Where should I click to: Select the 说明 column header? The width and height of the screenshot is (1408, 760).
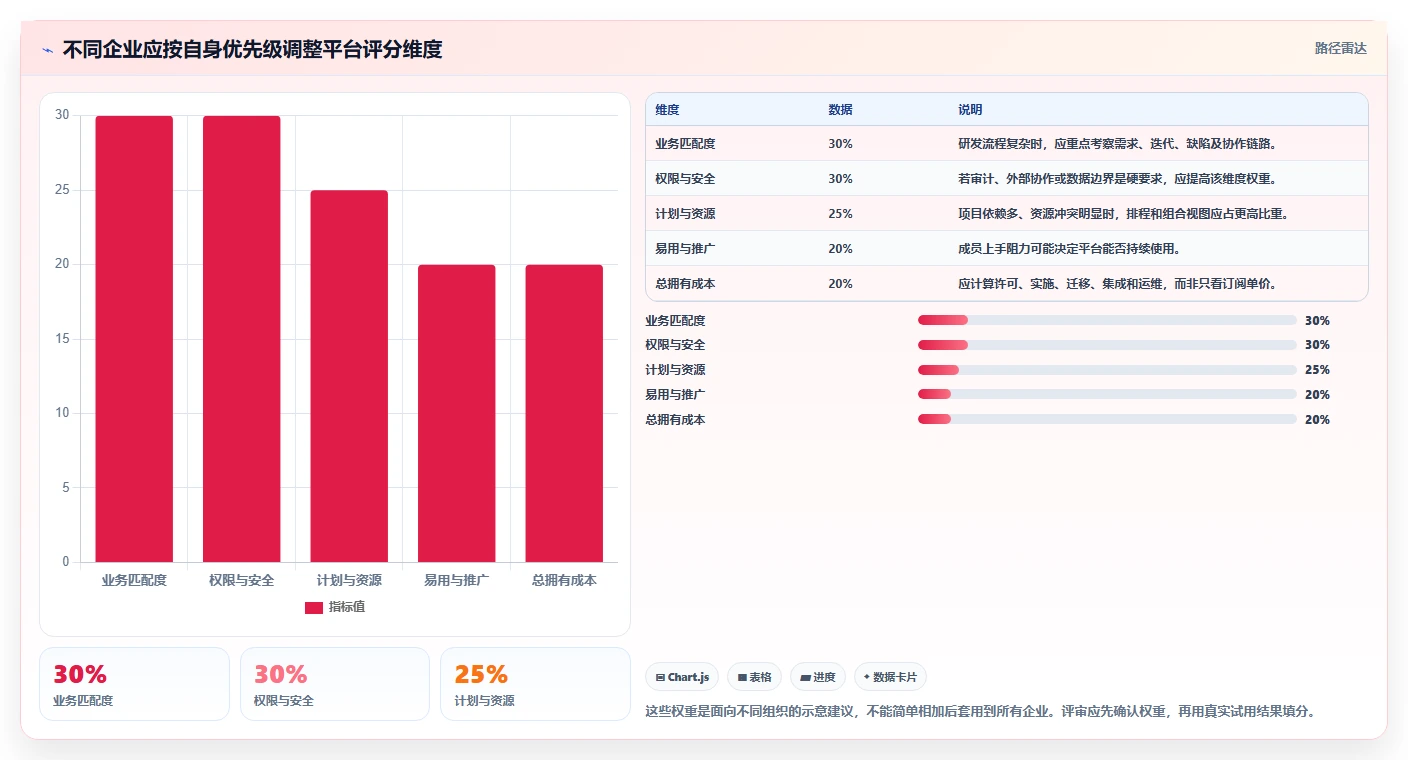[x=970, y=109]
